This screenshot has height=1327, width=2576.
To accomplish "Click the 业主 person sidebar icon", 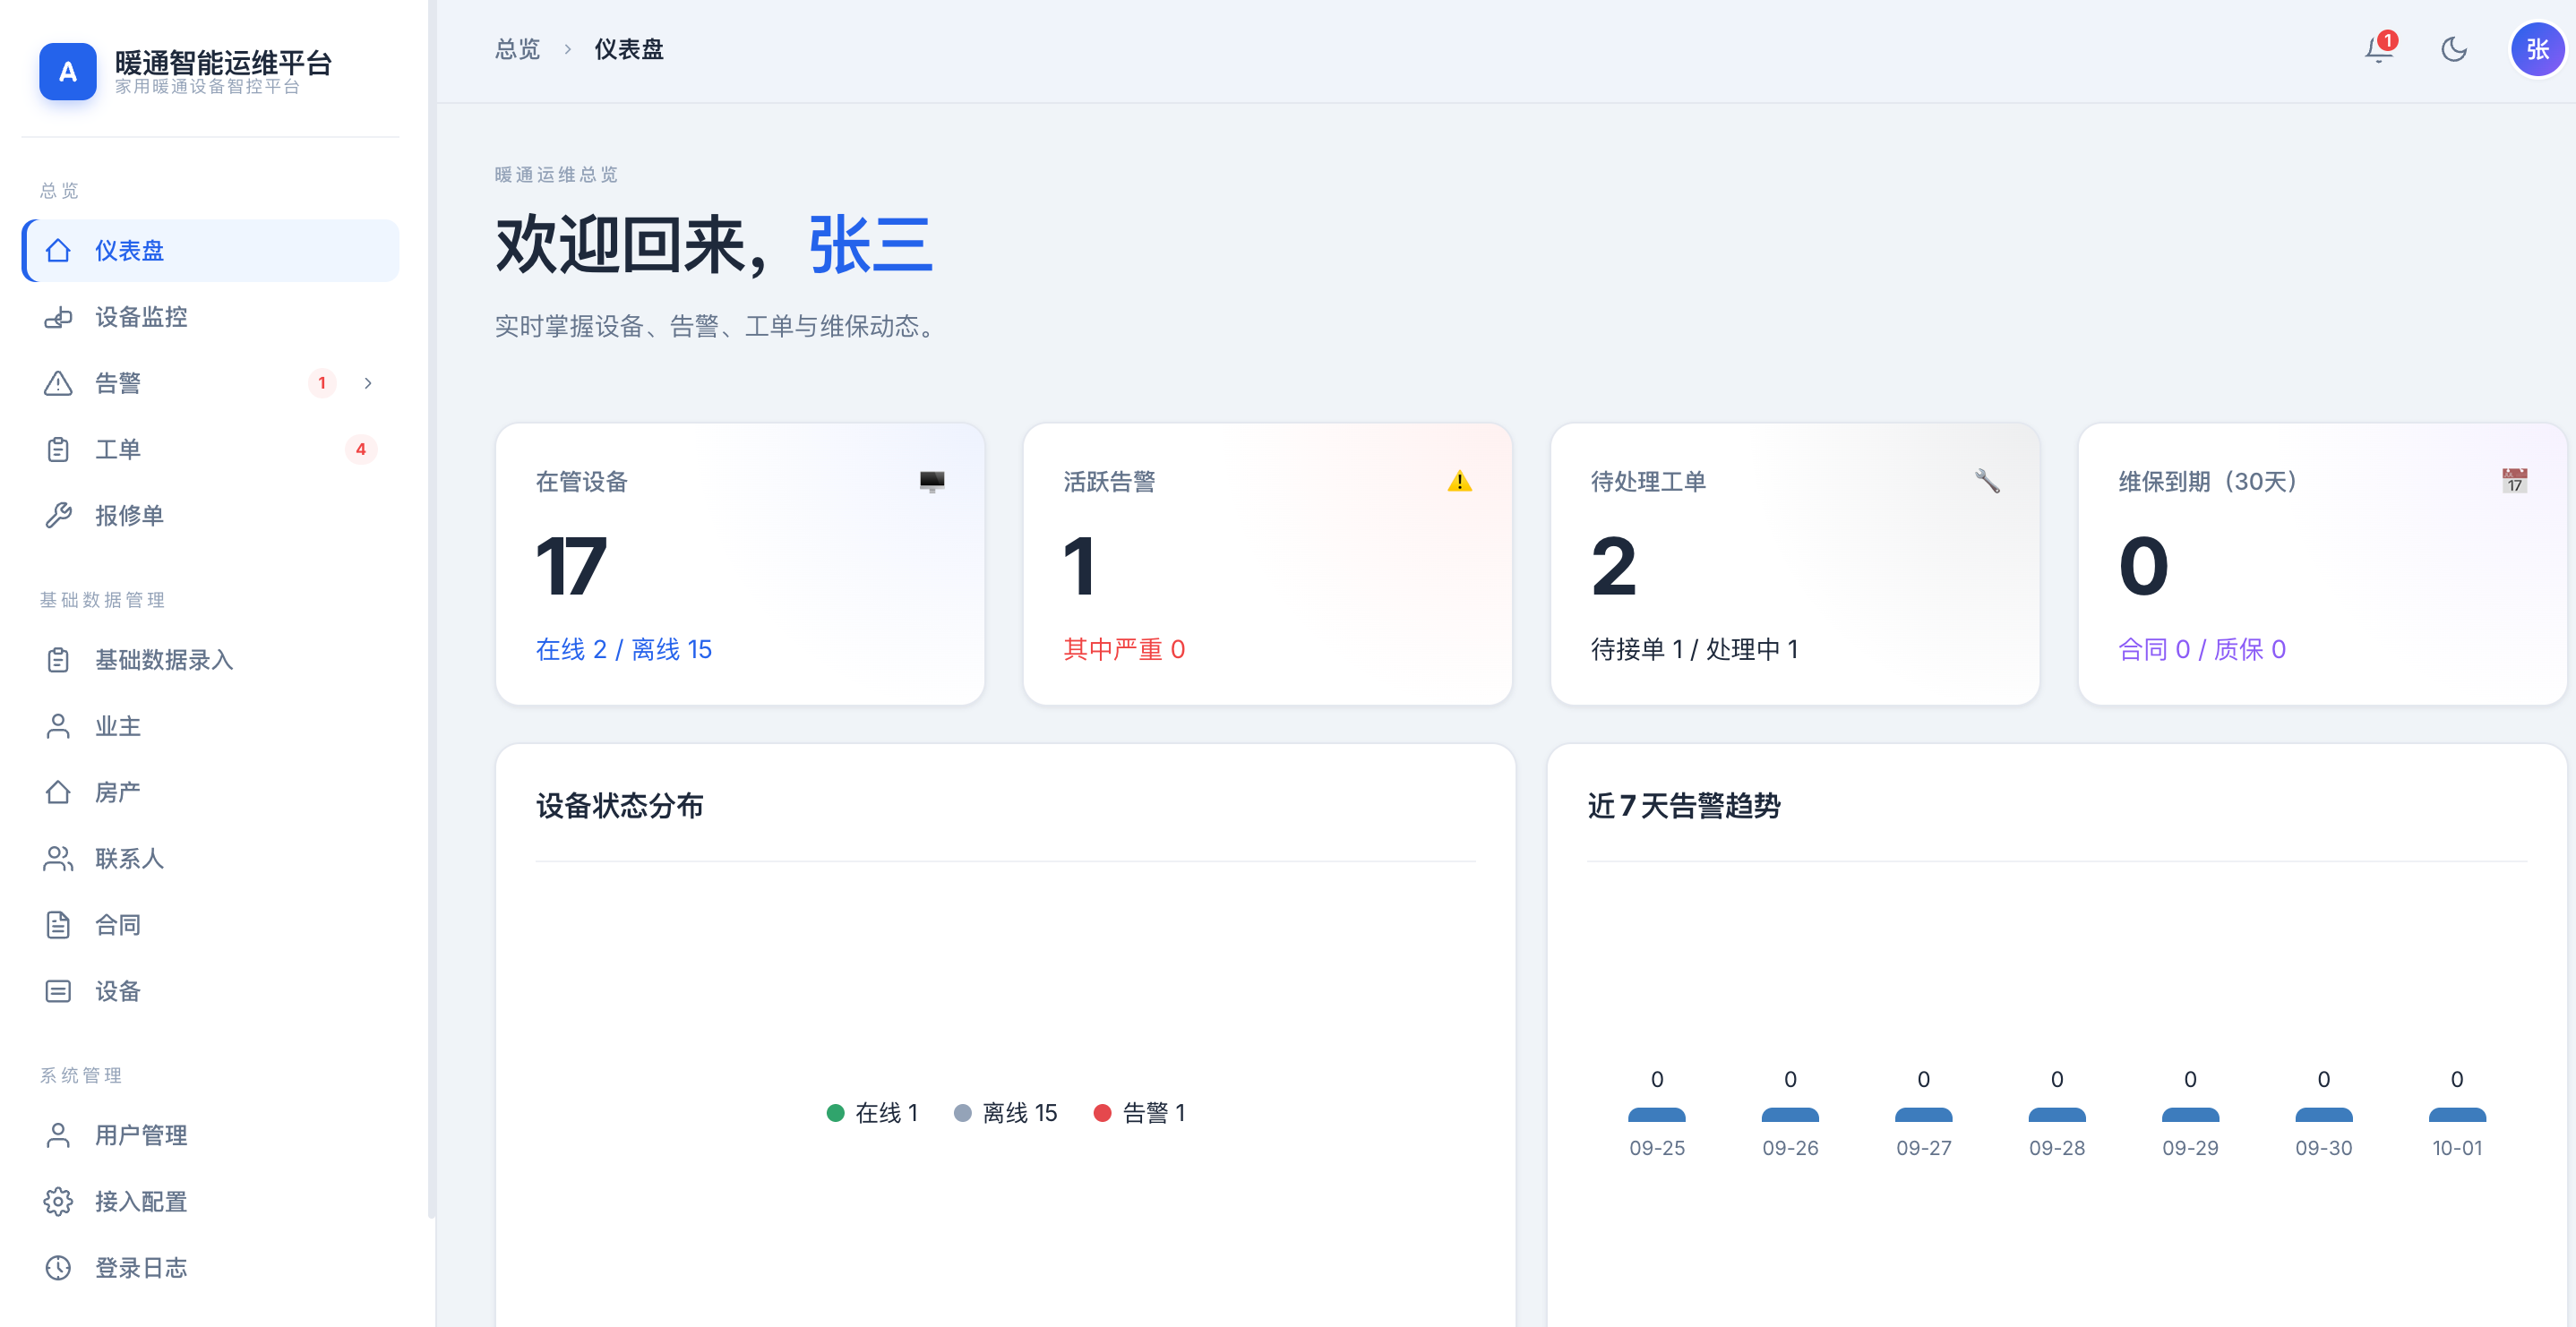I will (x=58, y=726).
